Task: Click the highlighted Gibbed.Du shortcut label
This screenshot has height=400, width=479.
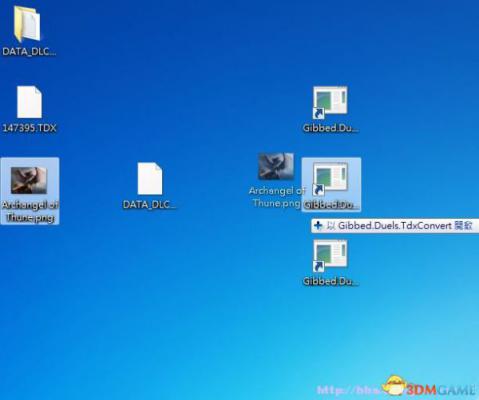Action: (x=330, y=205)
